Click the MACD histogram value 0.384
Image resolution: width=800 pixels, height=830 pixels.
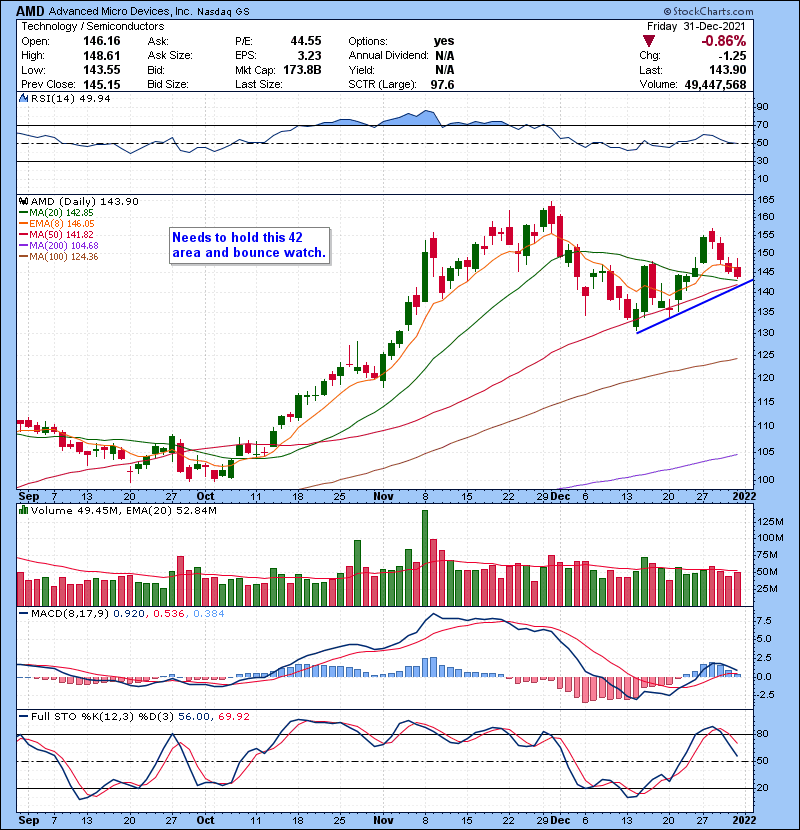[x=209, y=614]
